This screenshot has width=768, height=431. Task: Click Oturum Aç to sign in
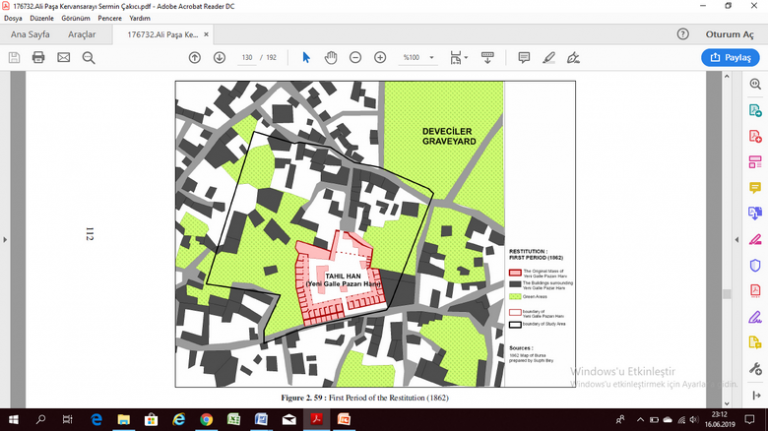(x=728, y=34)
